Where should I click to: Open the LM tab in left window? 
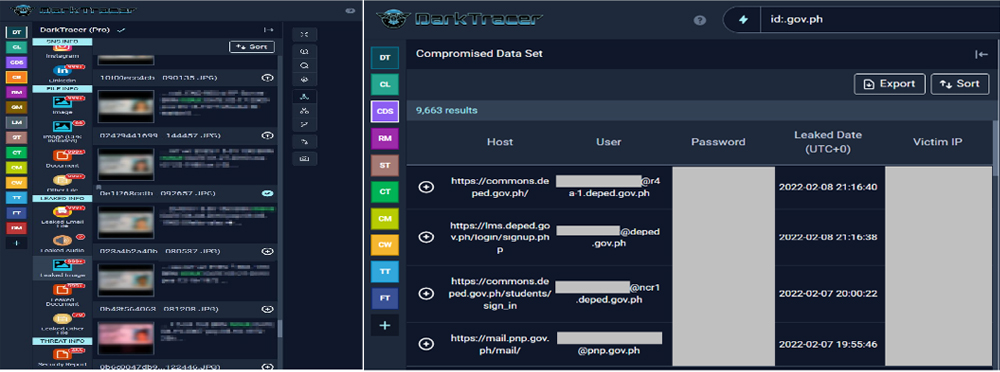coord(16,122)
